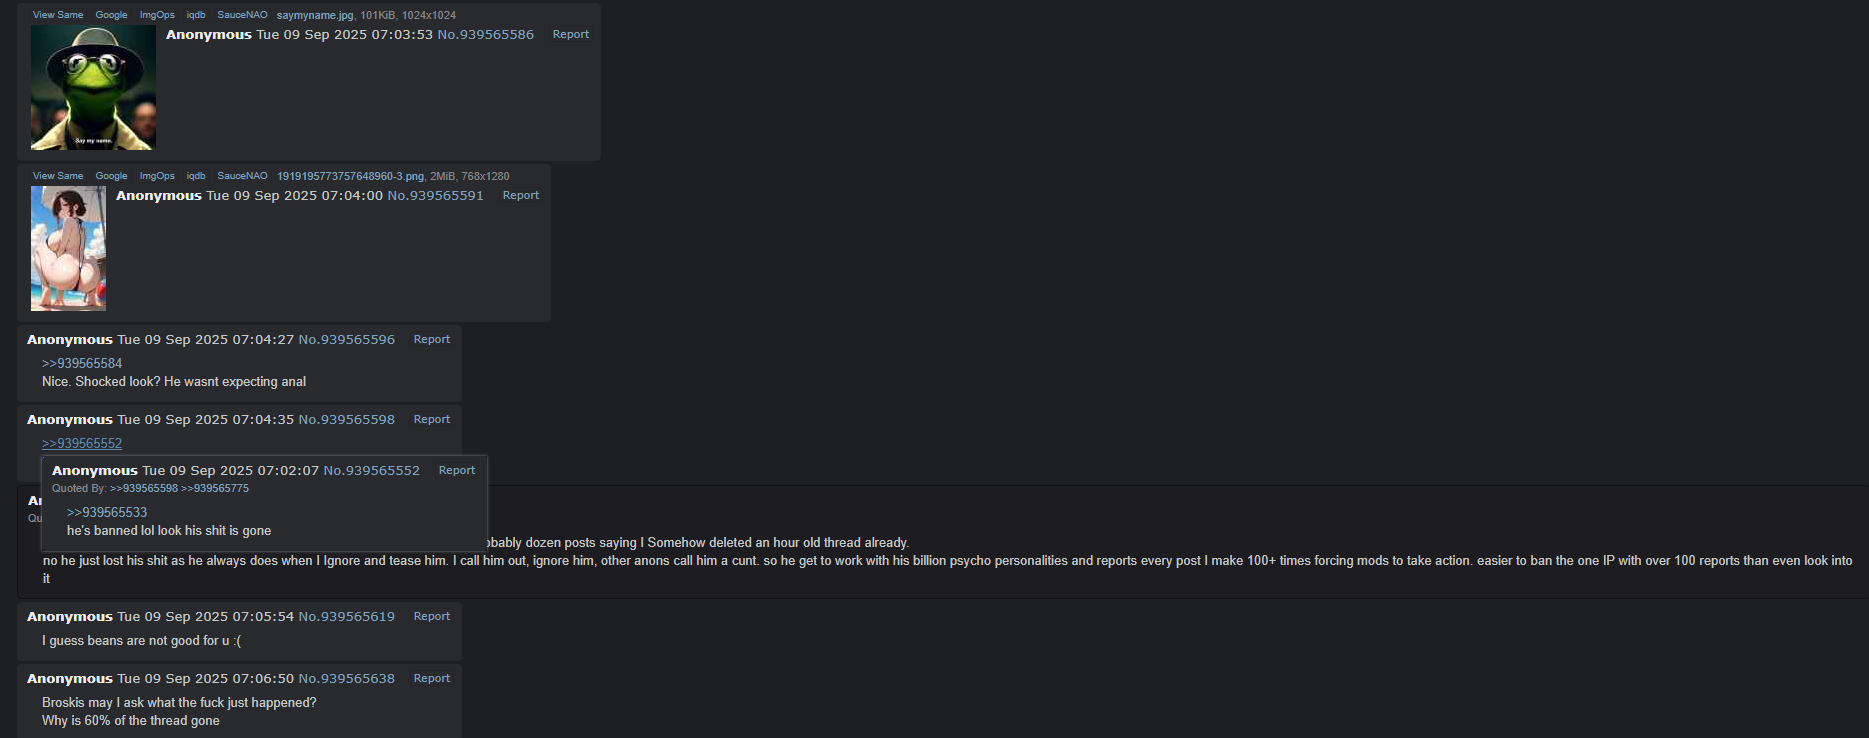Open ImgOps for the png image

pos(157,176)
